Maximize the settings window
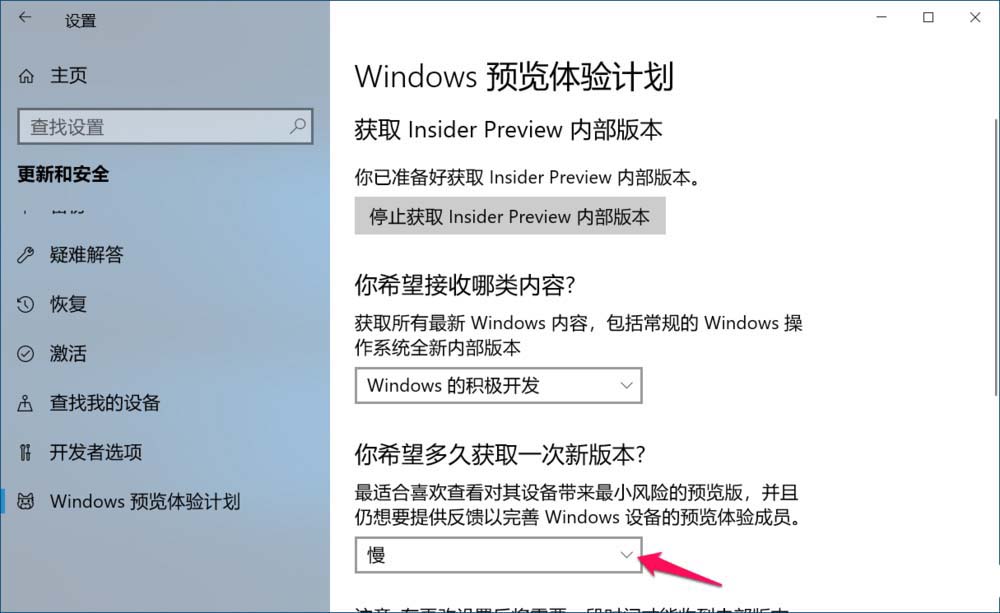The width and height of the screenshot is (1000, 613). pos(928,18)
